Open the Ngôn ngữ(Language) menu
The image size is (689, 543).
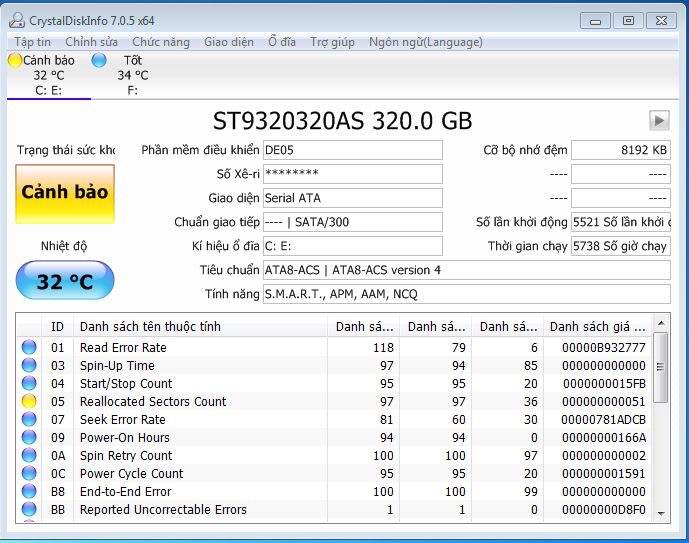tap(425, 42)
